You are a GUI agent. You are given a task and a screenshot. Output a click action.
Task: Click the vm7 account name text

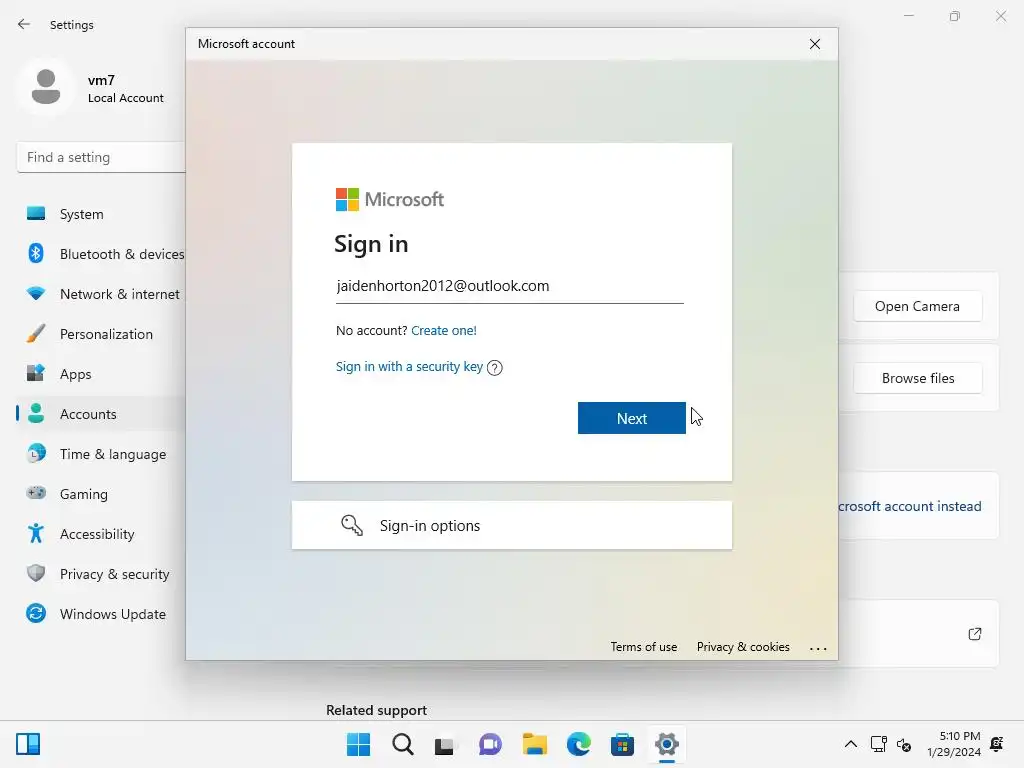[101, 80]
